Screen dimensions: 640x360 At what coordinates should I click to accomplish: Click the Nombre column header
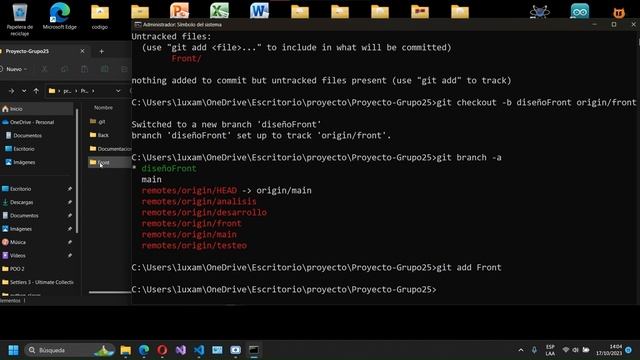click(x=103, y=108)
